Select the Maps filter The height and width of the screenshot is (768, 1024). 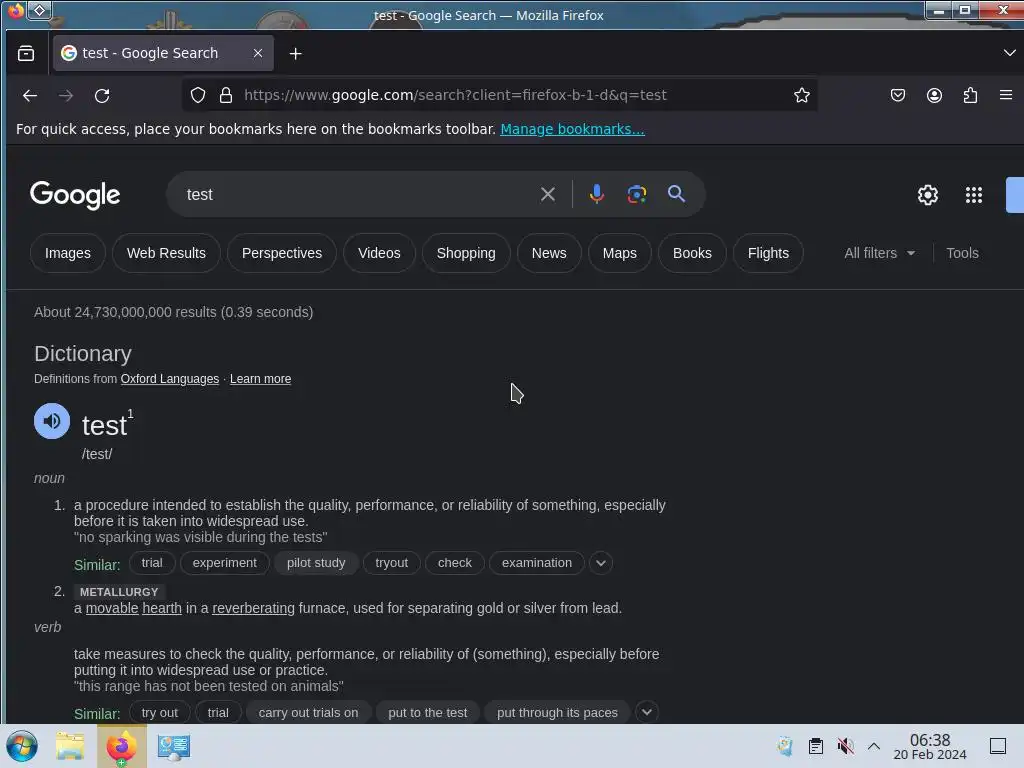point(619,253)
